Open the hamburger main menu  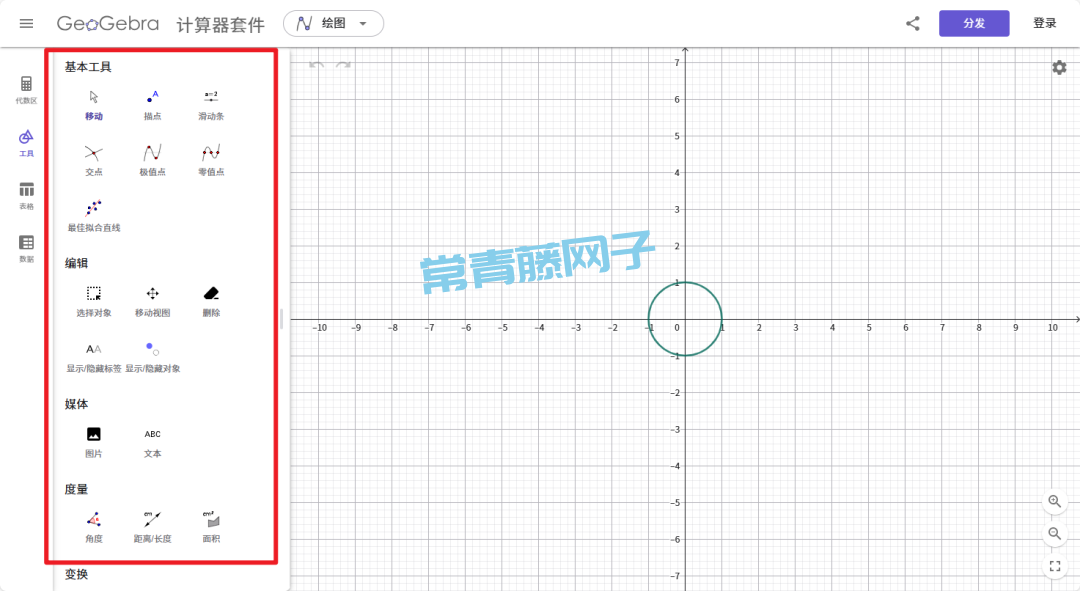click(26, 23)
